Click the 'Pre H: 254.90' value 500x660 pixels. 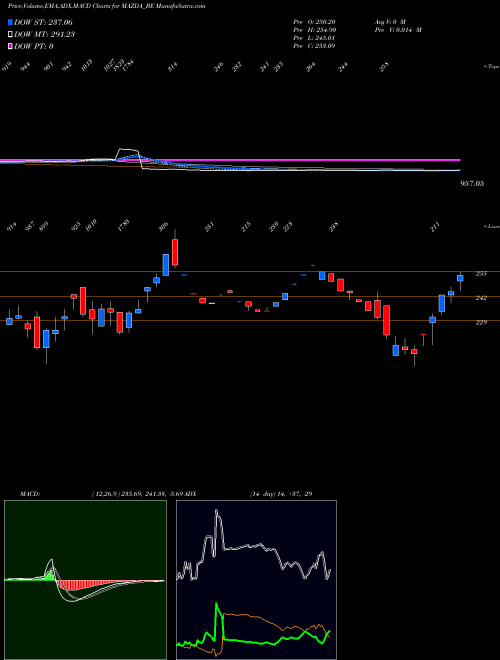pos(314,30)
